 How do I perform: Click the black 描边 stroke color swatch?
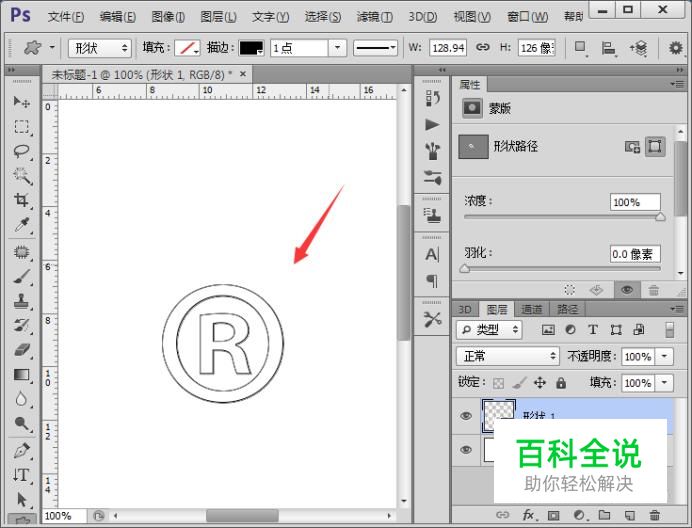[250, 48]
